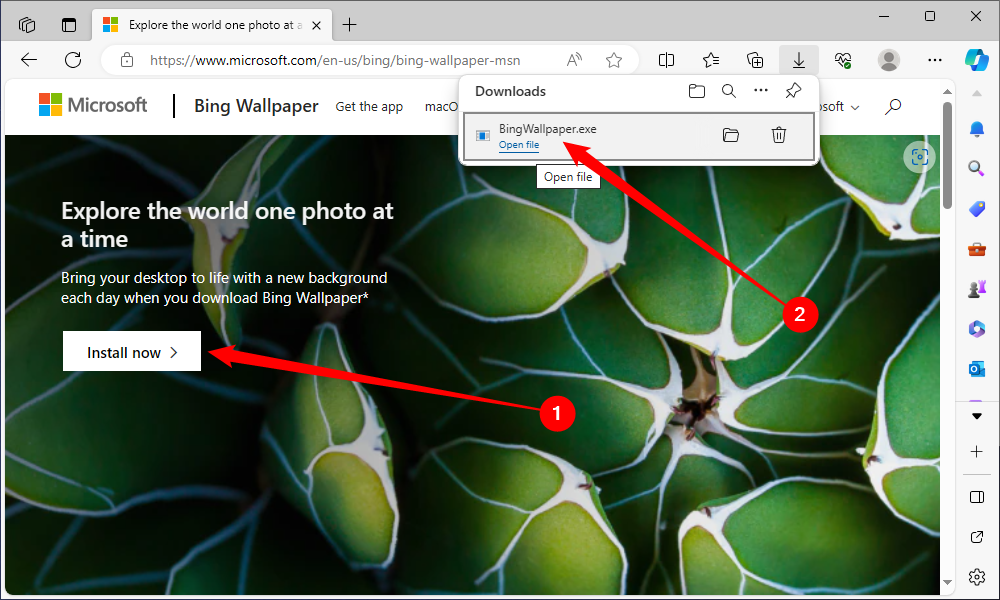The height and width of the screenshot is (600, 1000).
Task: Open more options in Downloads panel
Action: [761, 91]
